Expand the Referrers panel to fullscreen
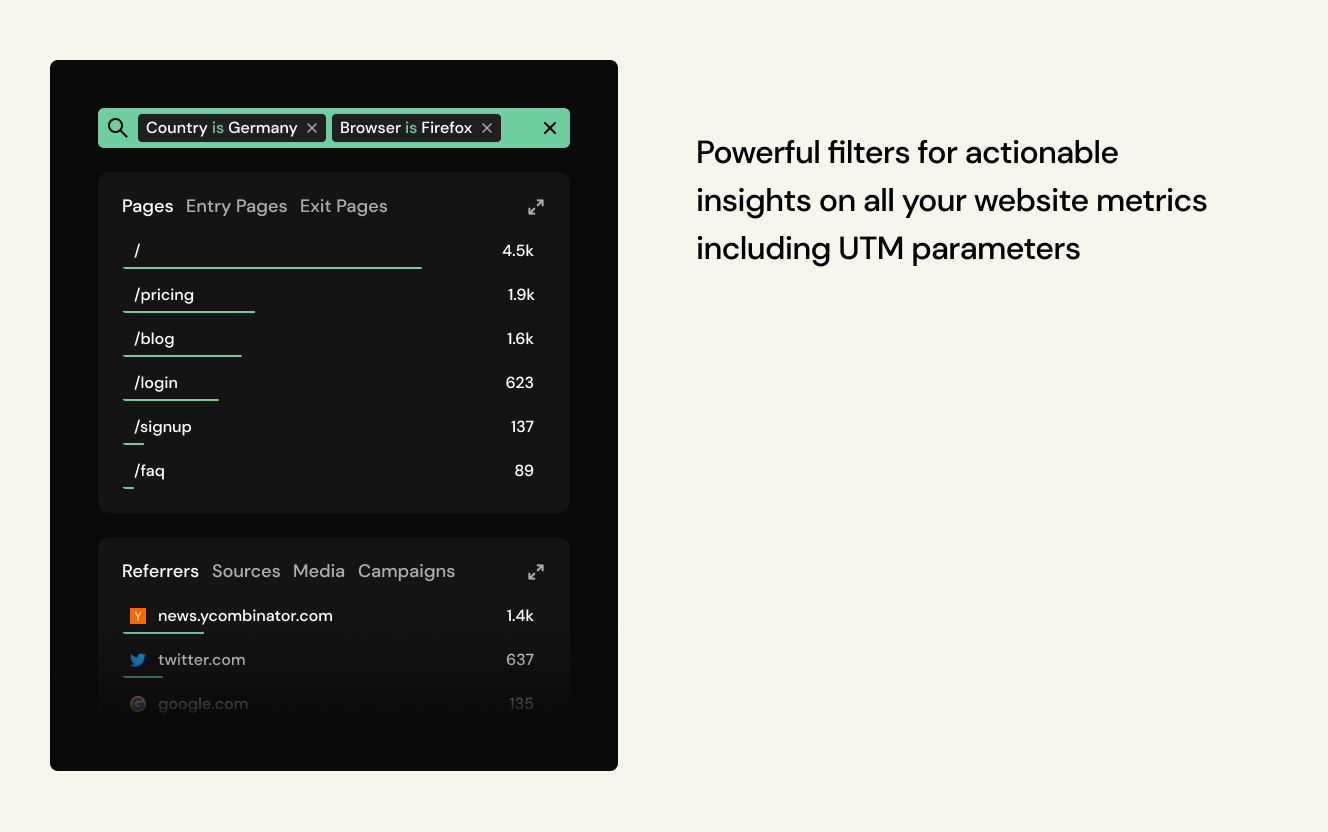Image resolution: width=1328 pixels, height=832 pixels. [536, 572]
